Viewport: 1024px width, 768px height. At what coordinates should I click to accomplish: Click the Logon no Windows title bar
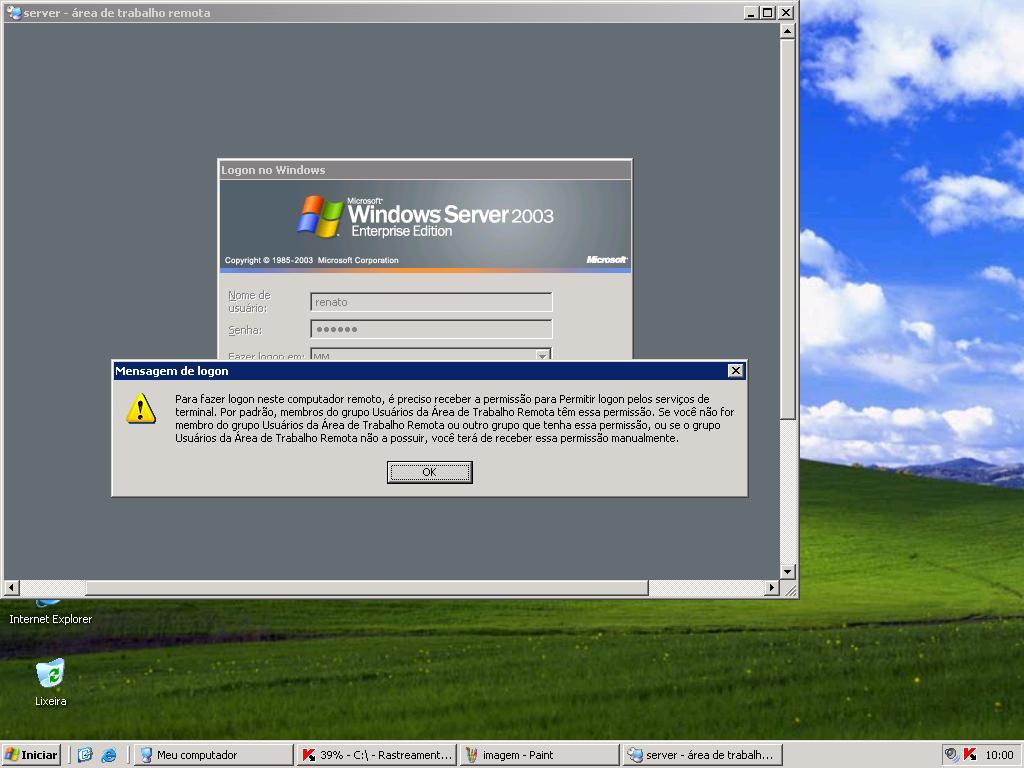[425, 170]
